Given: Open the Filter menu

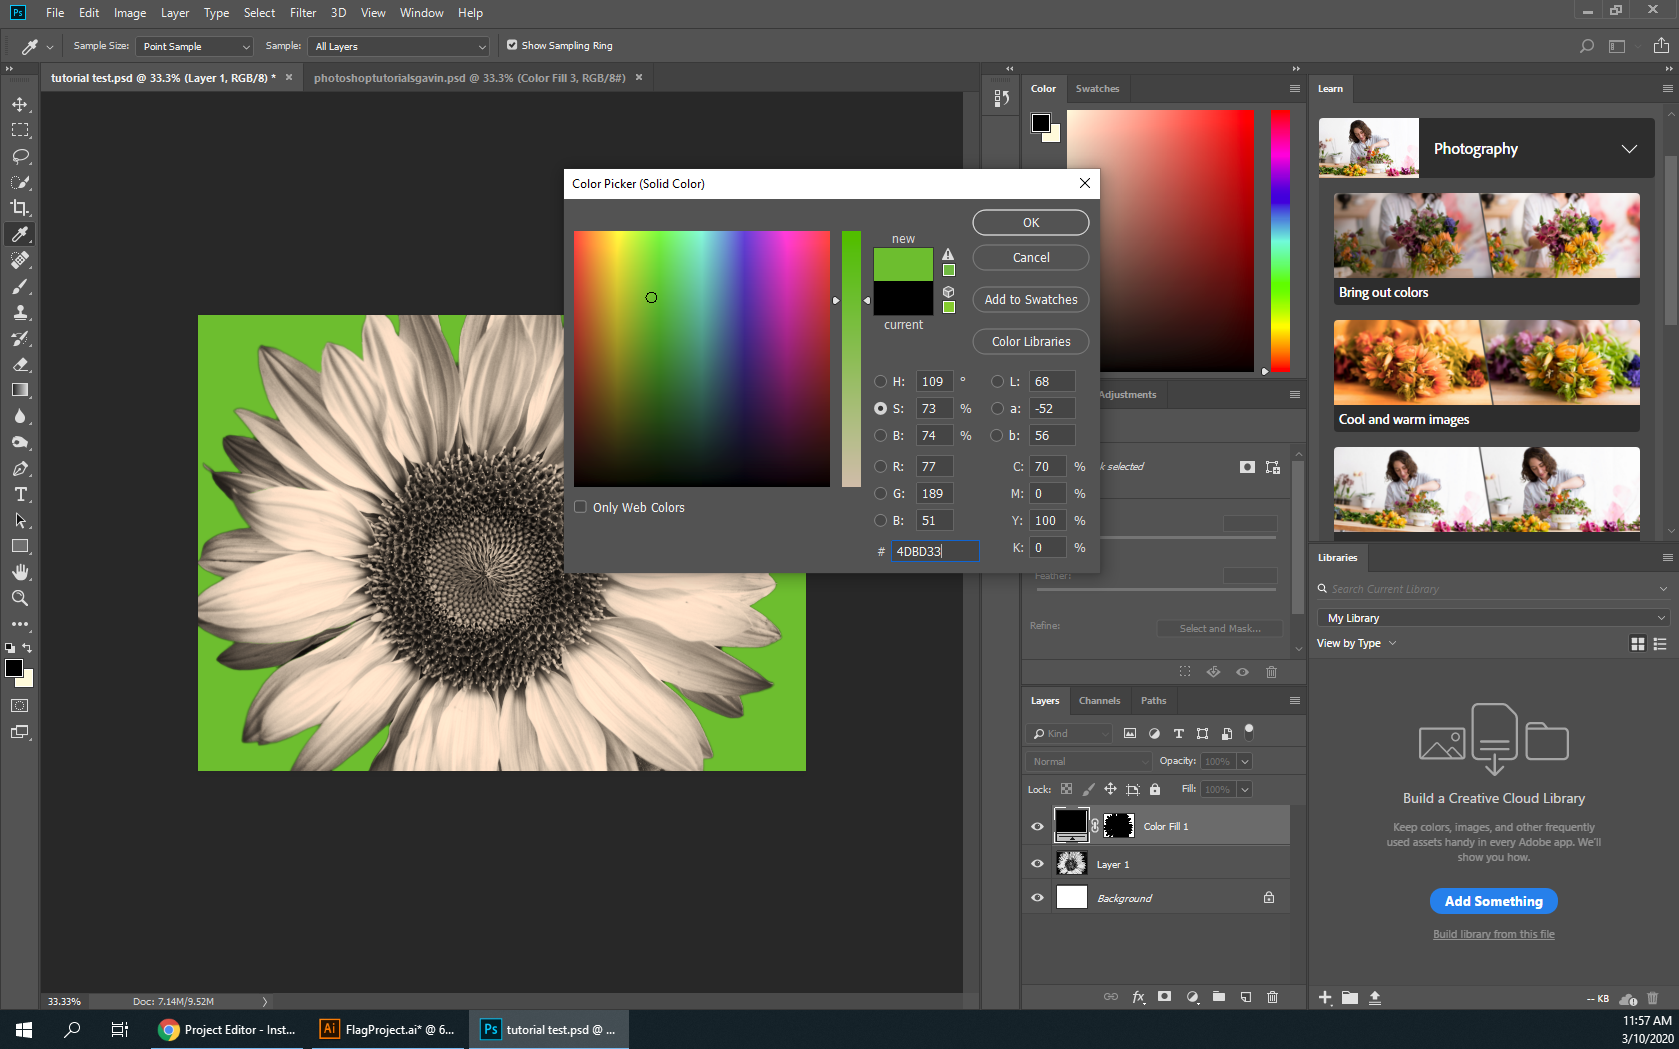Looking at the screenshot, I should 303,13.
